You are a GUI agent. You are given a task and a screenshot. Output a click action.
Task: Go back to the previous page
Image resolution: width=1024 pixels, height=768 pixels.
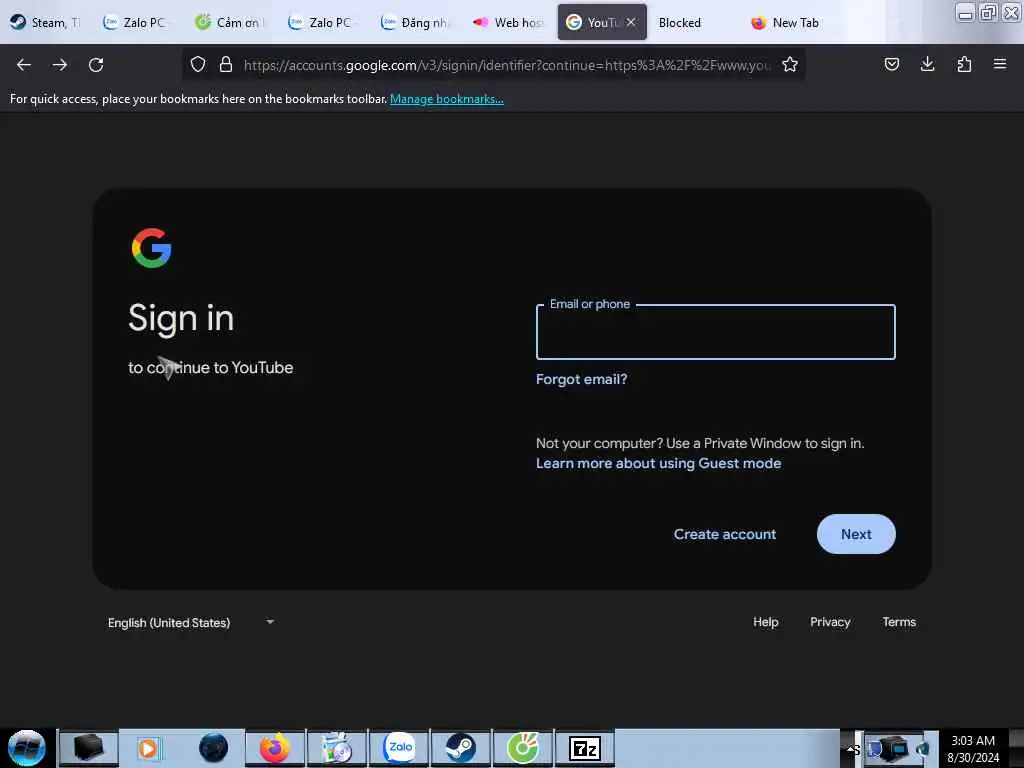[x=24, y=65]
